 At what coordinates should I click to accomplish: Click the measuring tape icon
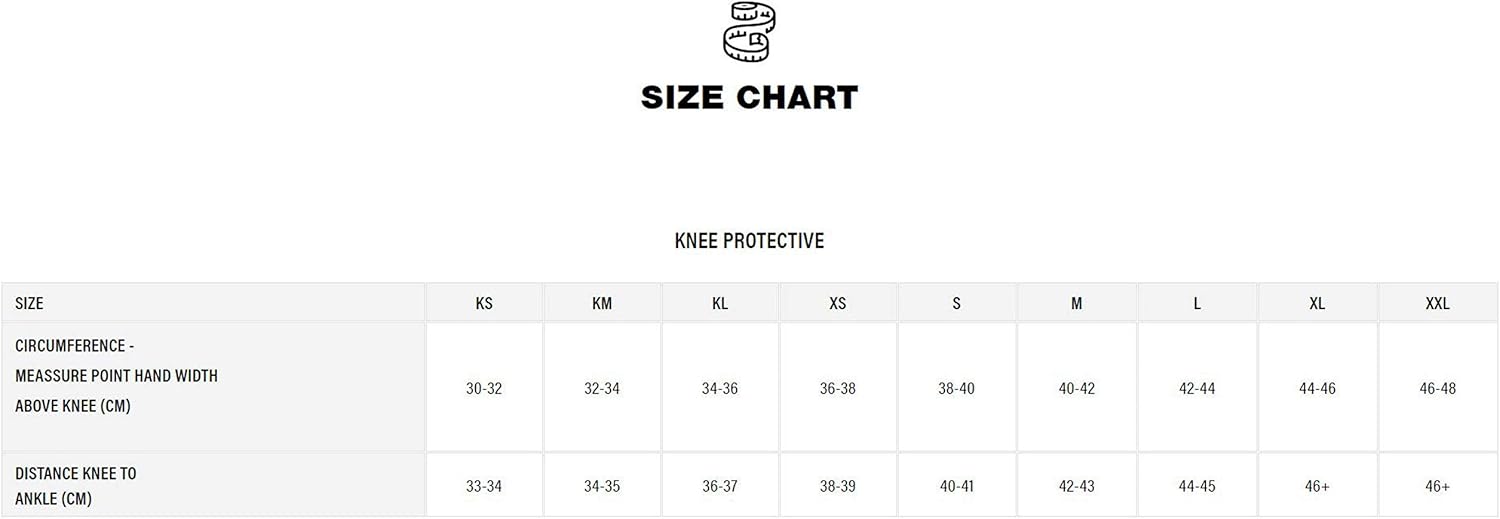pos(748,32)
